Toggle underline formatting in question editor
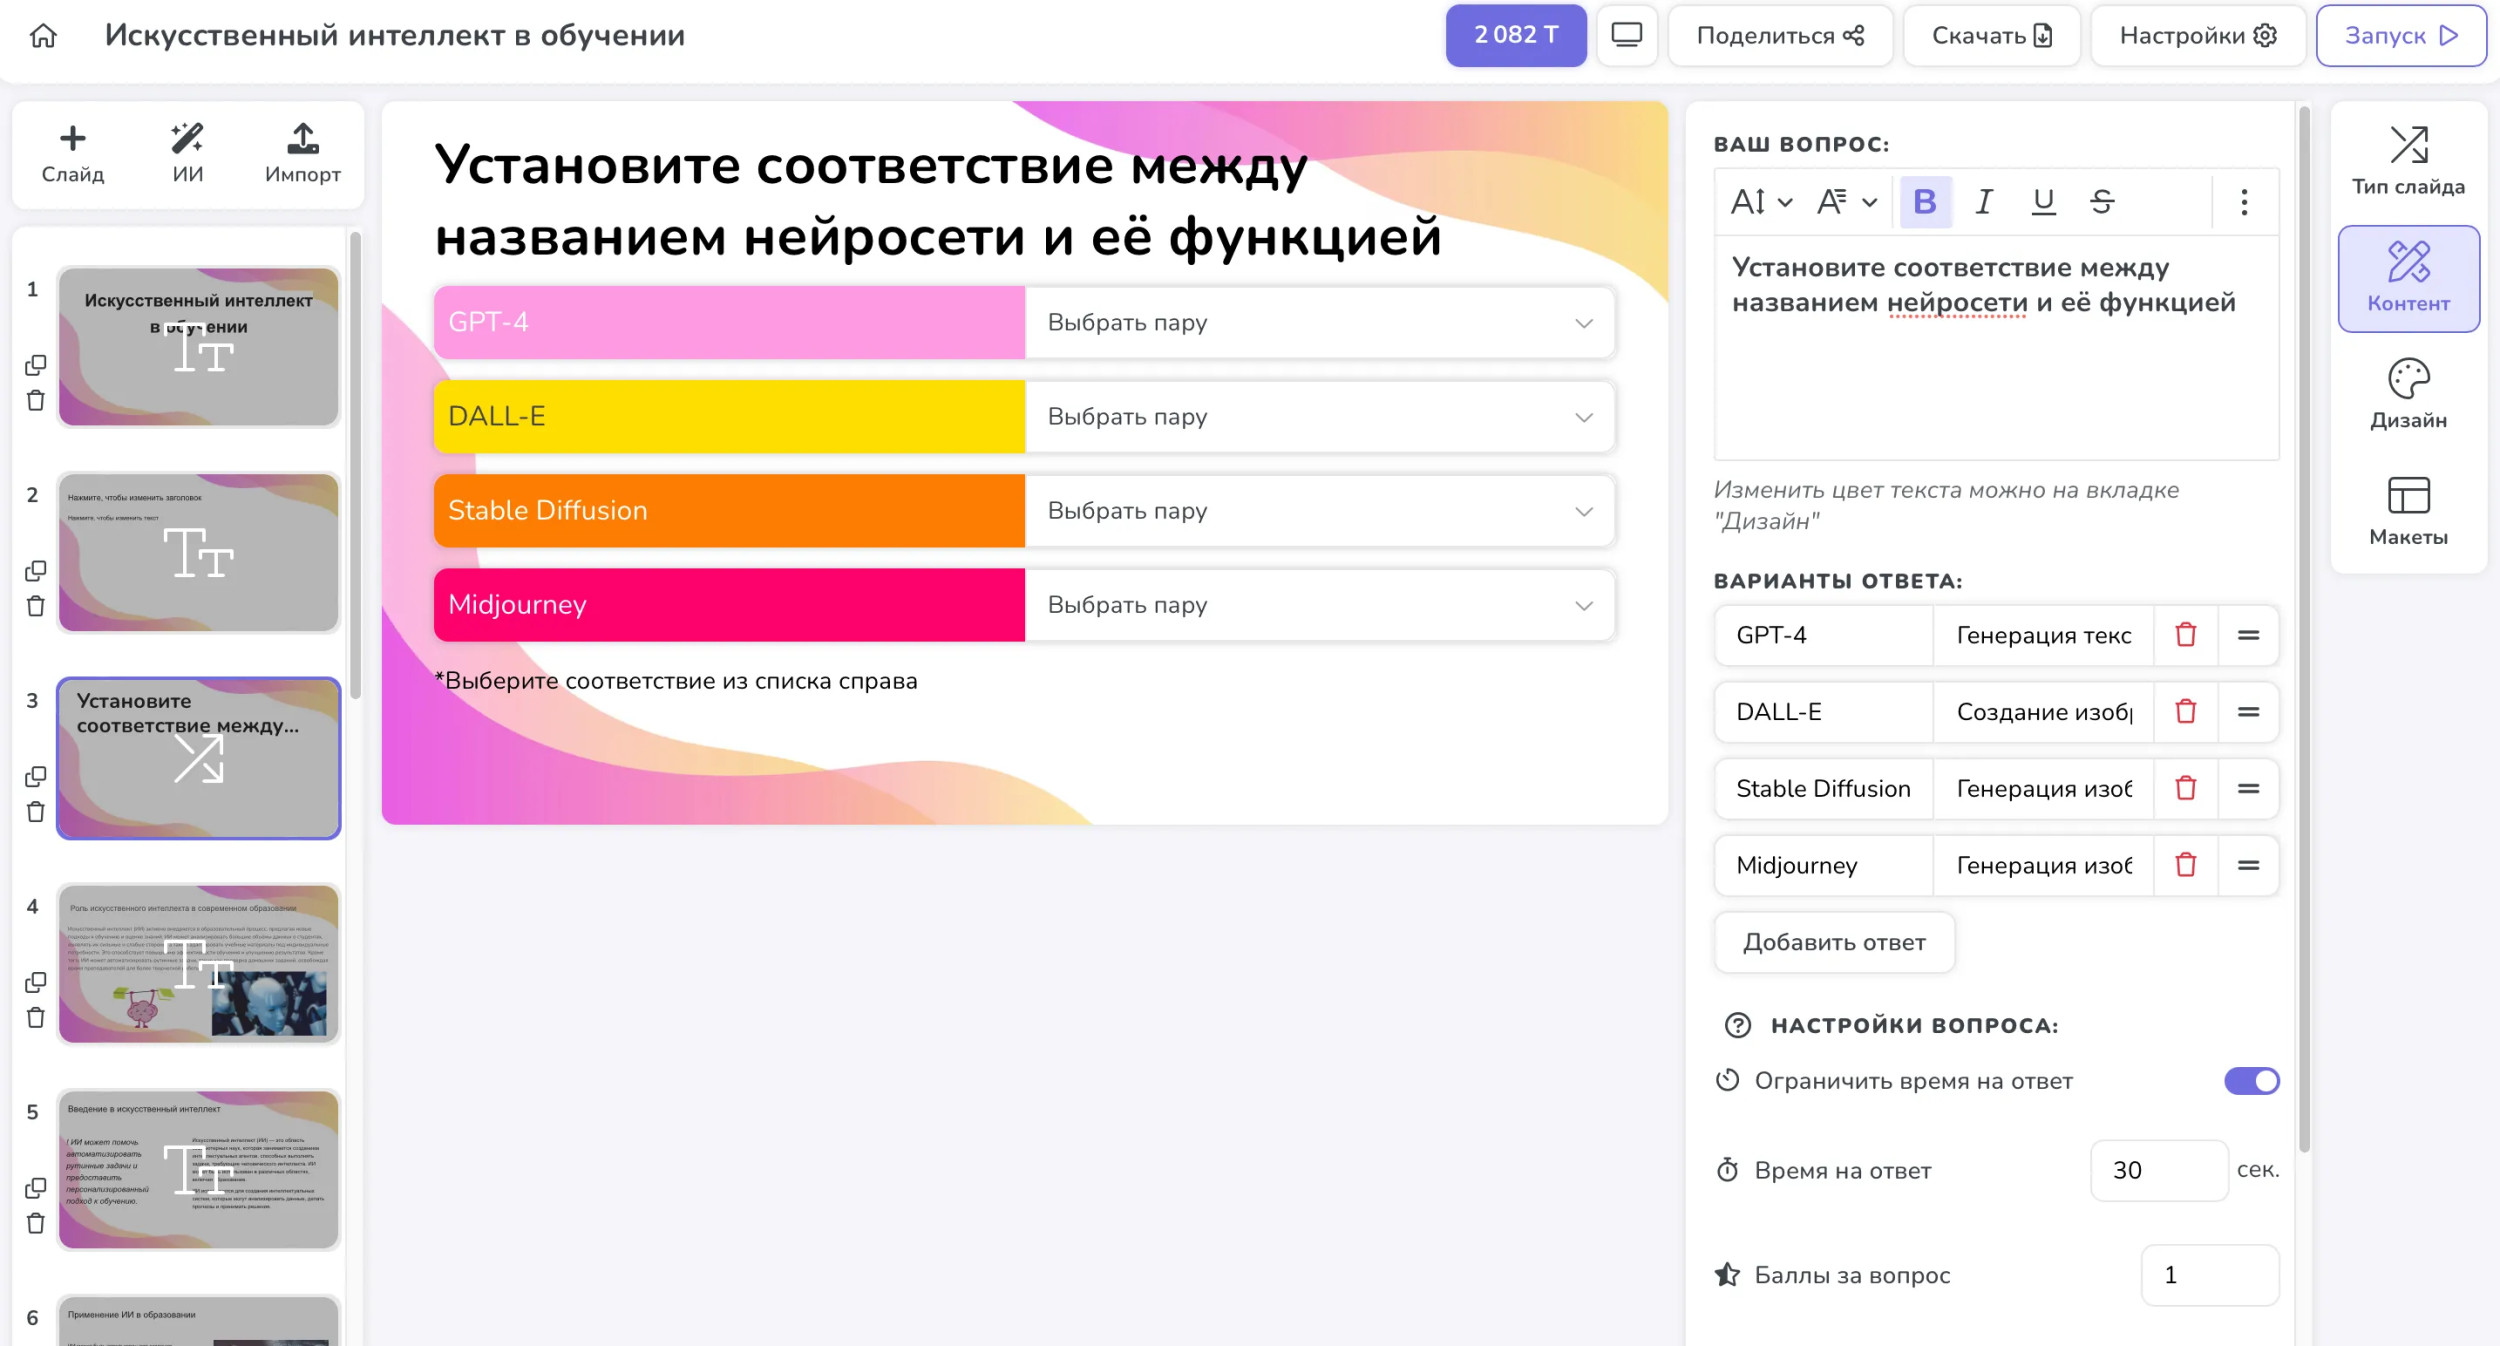The width and height of the screenshot is (2500, 1346). tap(2043, 202)
